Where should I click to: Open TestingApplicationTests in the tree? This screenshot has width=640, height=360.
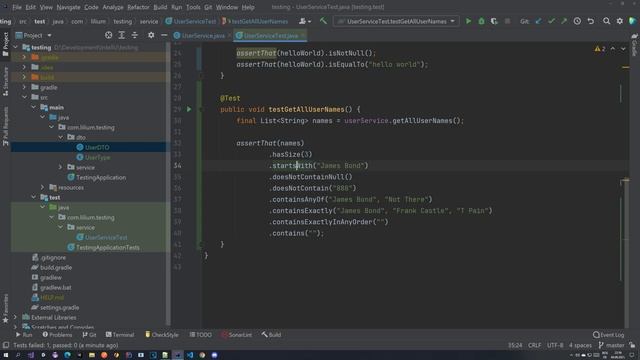point(108,247)
